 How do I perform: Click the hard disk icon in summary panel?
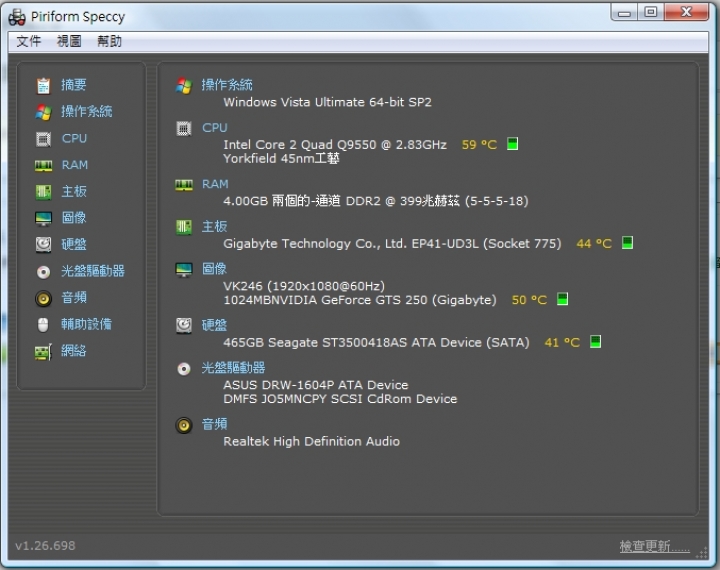tap(184, 326)
